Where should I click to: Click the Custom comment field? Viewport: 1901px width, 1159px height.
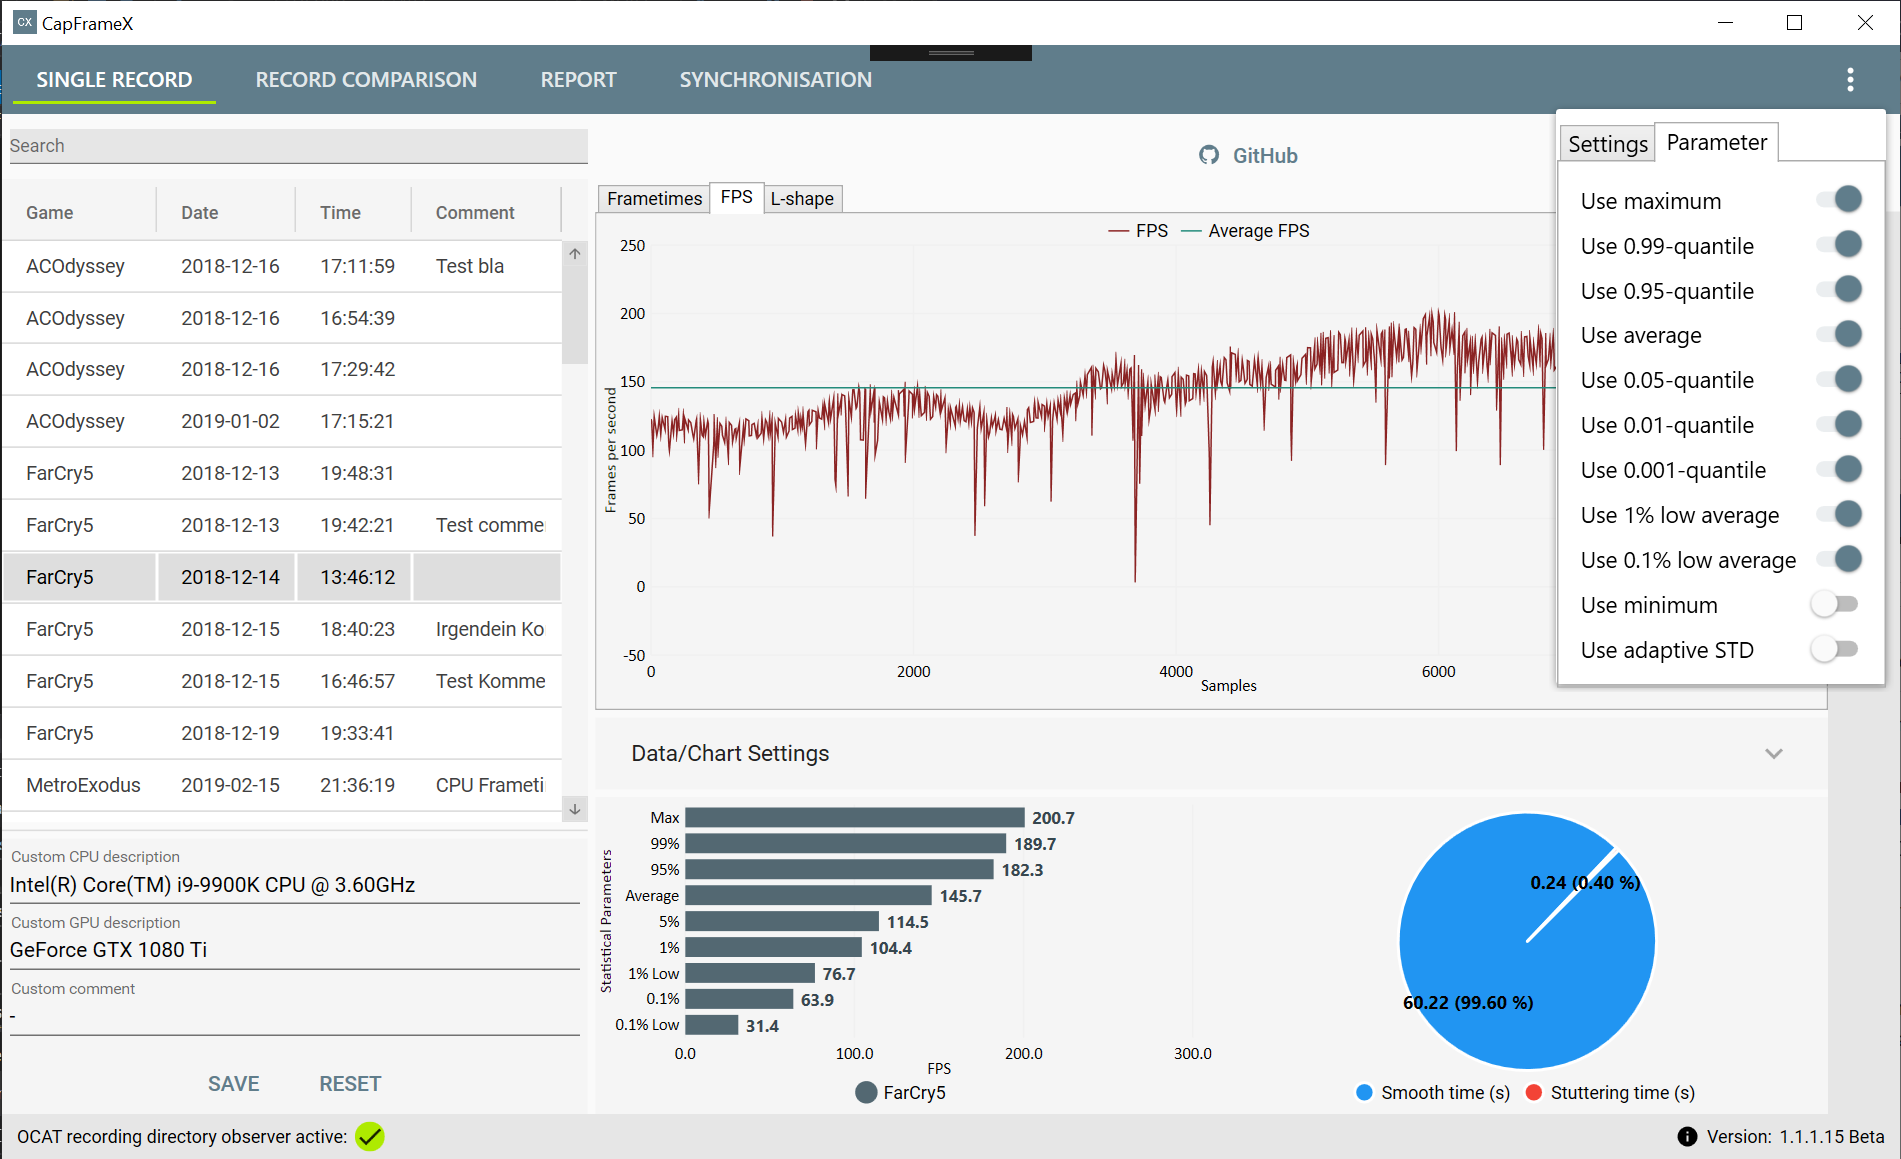coord(294,1016)
